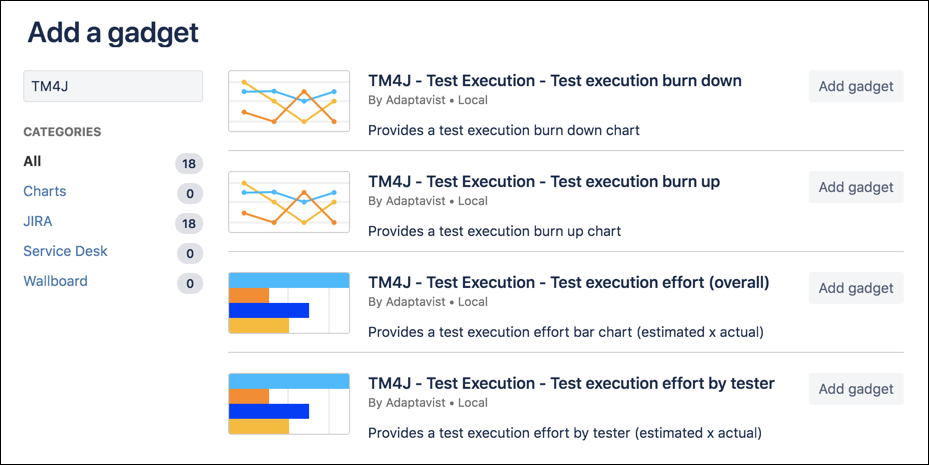Add the Test execution burn up gadget
This screenshot has height=465, width=929.
[856, 187]
